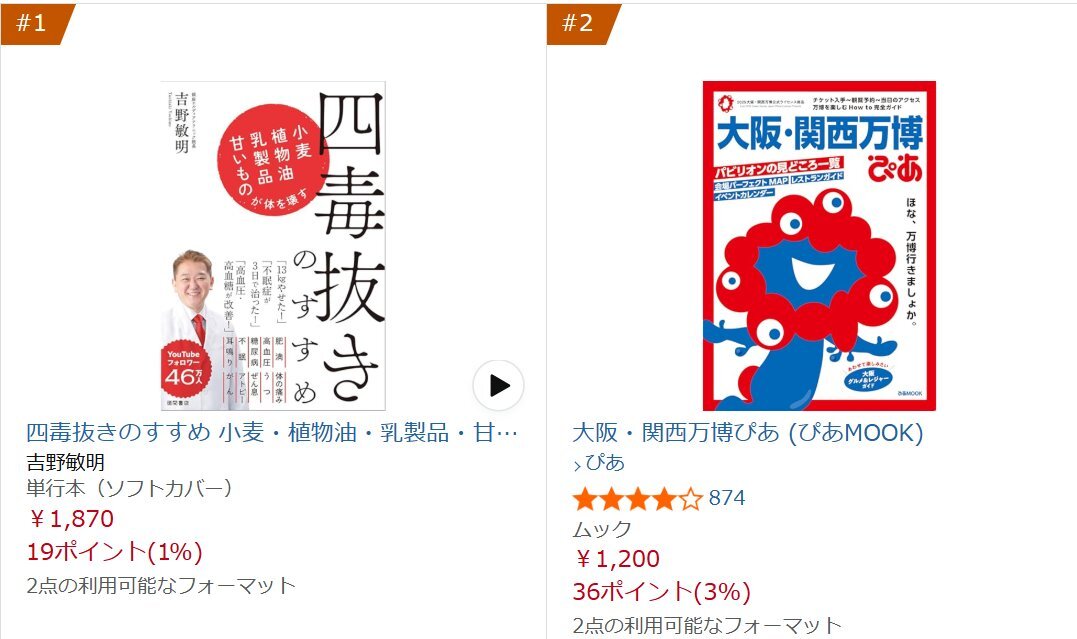The height and width of the screenshot is (639, 1077).
Task: Select the ￥1,200 price
Action: pyautogui.click(x=617, y=559)
